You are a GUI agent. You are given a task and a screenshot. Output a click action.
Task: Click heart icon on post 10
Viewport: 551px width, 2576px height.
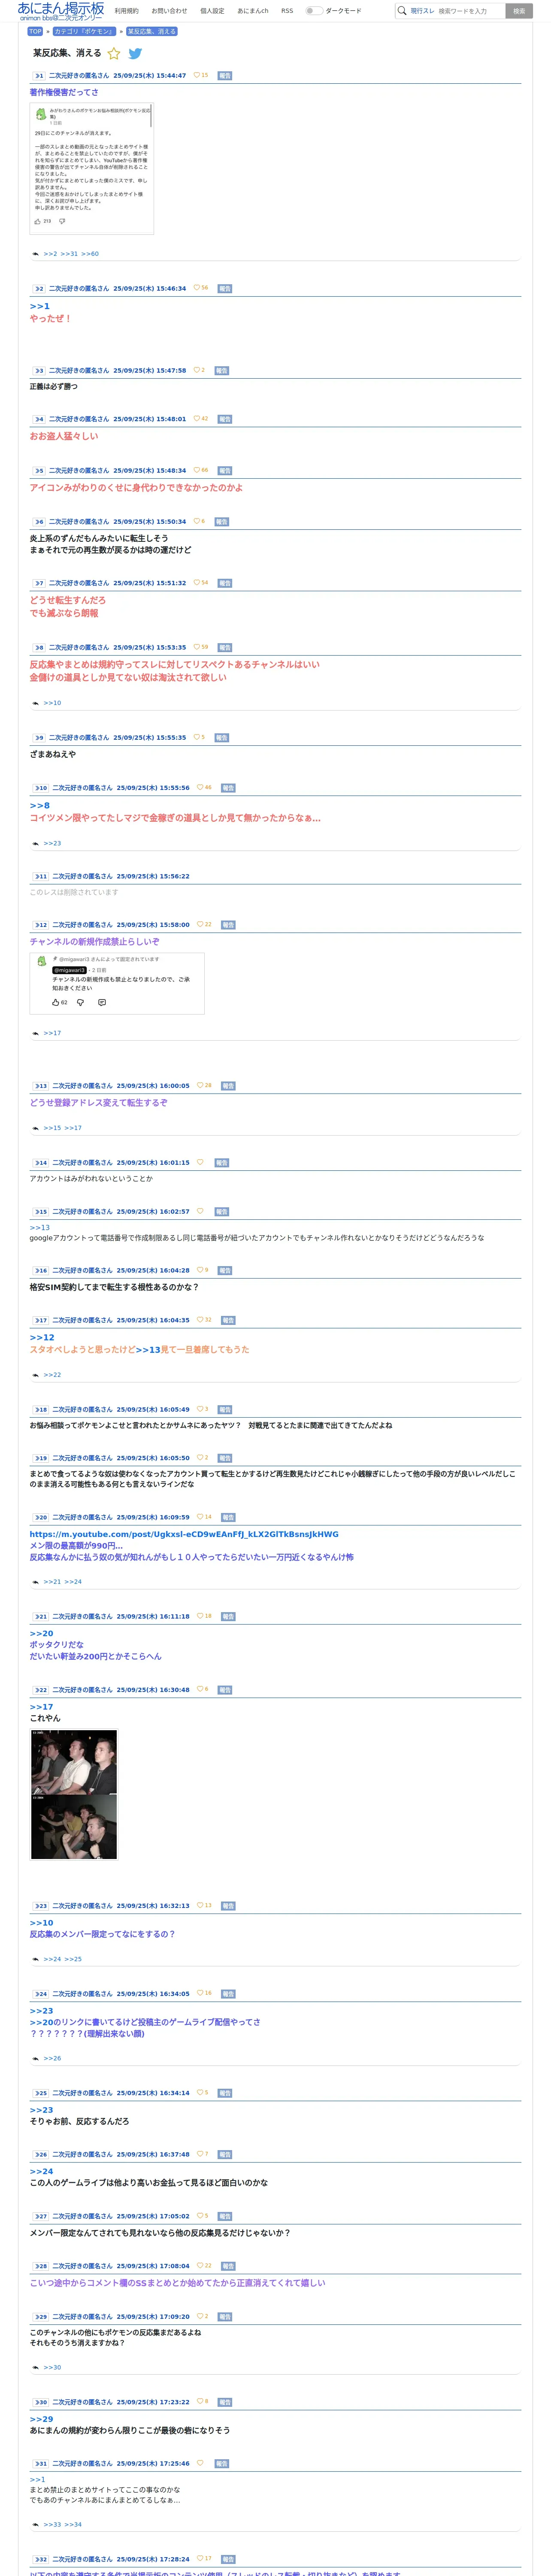[200, 788]
